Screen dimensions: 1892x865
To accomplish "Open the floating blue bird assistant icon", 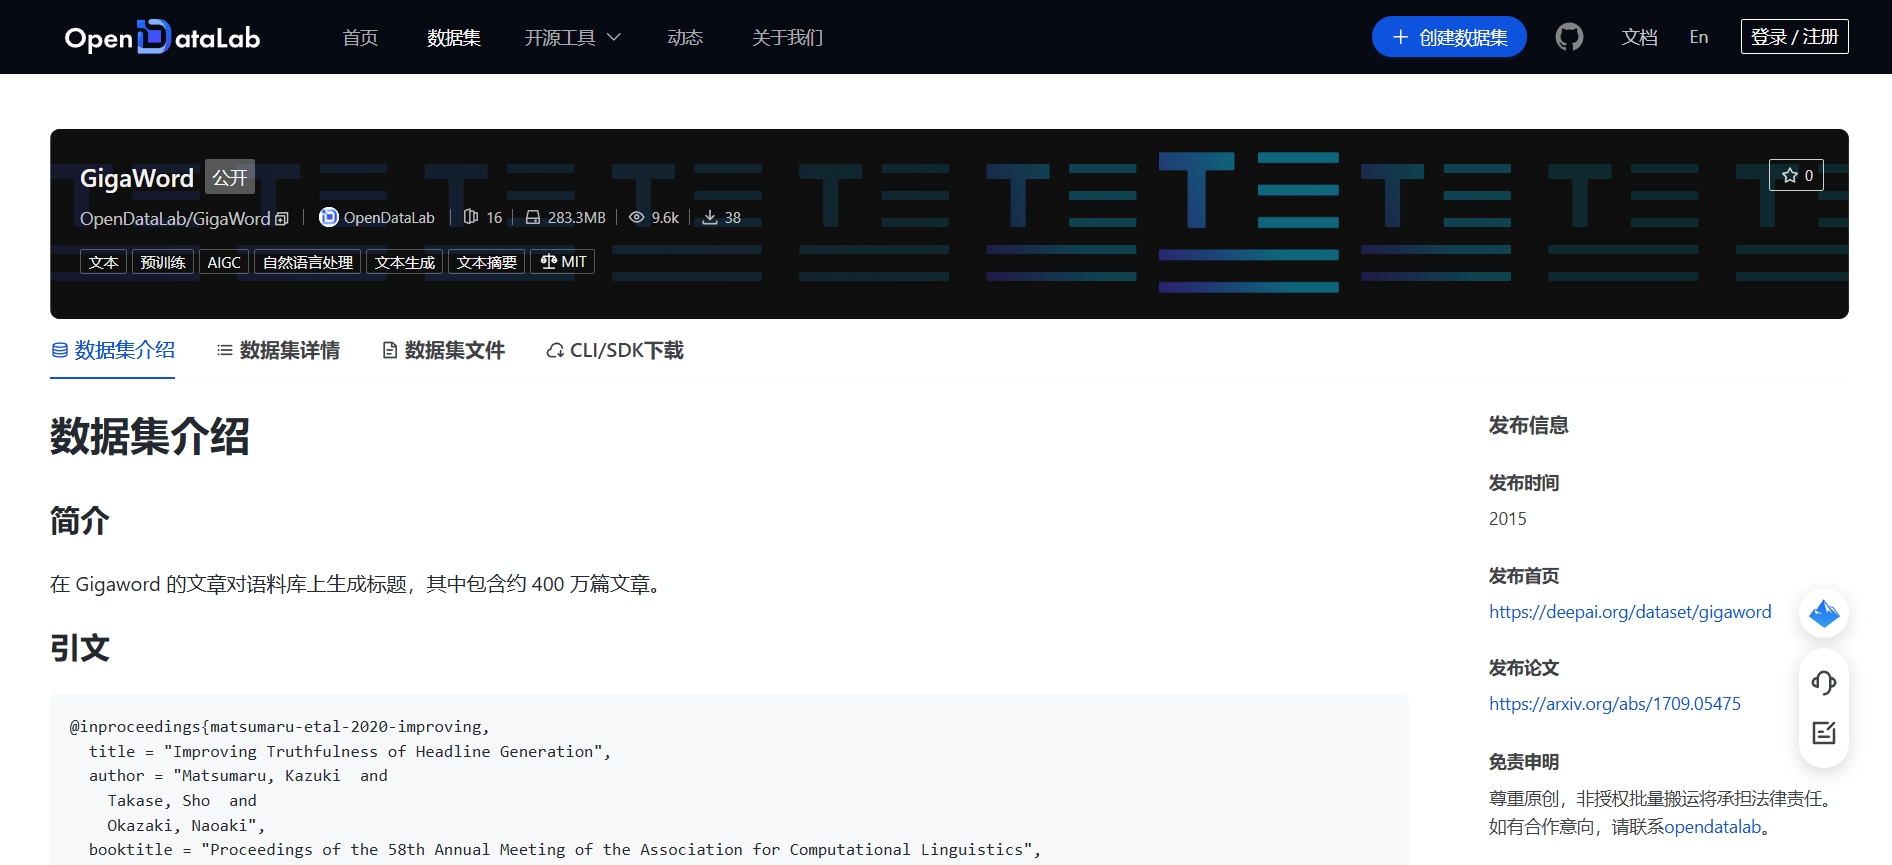I will pyautogui.click(x=1824, y=613).
